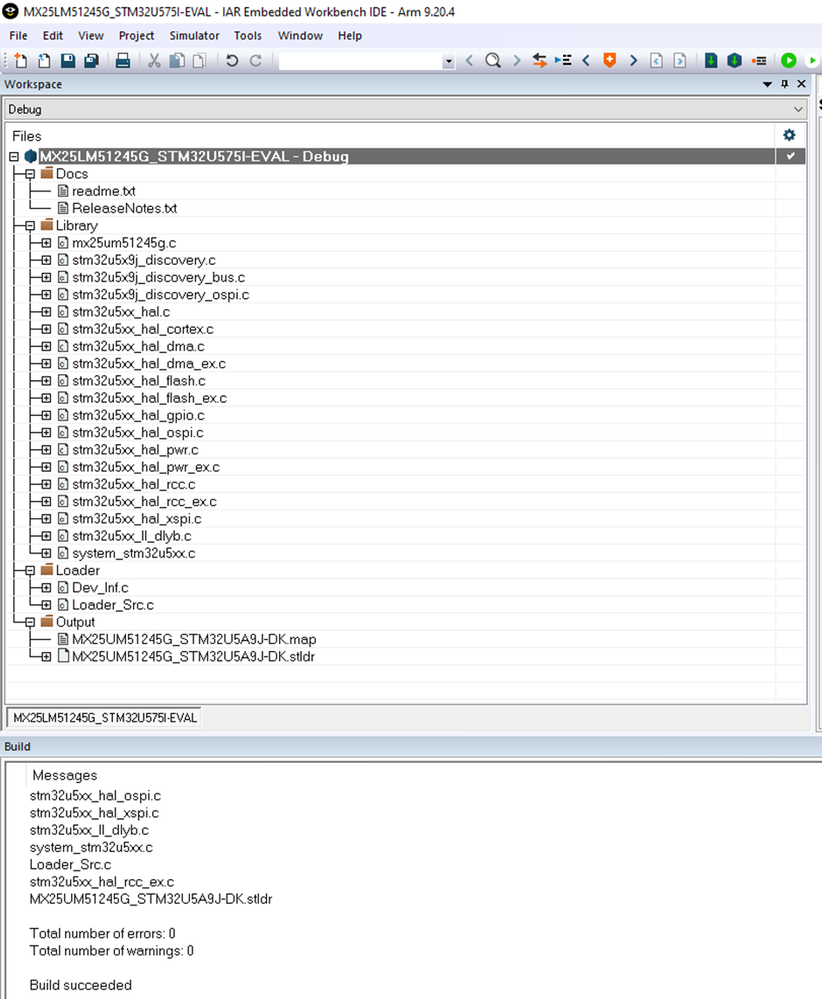This screenshot has width=822, height=999.
Task: Open the File menu
Action: pyautogui.click(x=18, y=36)
